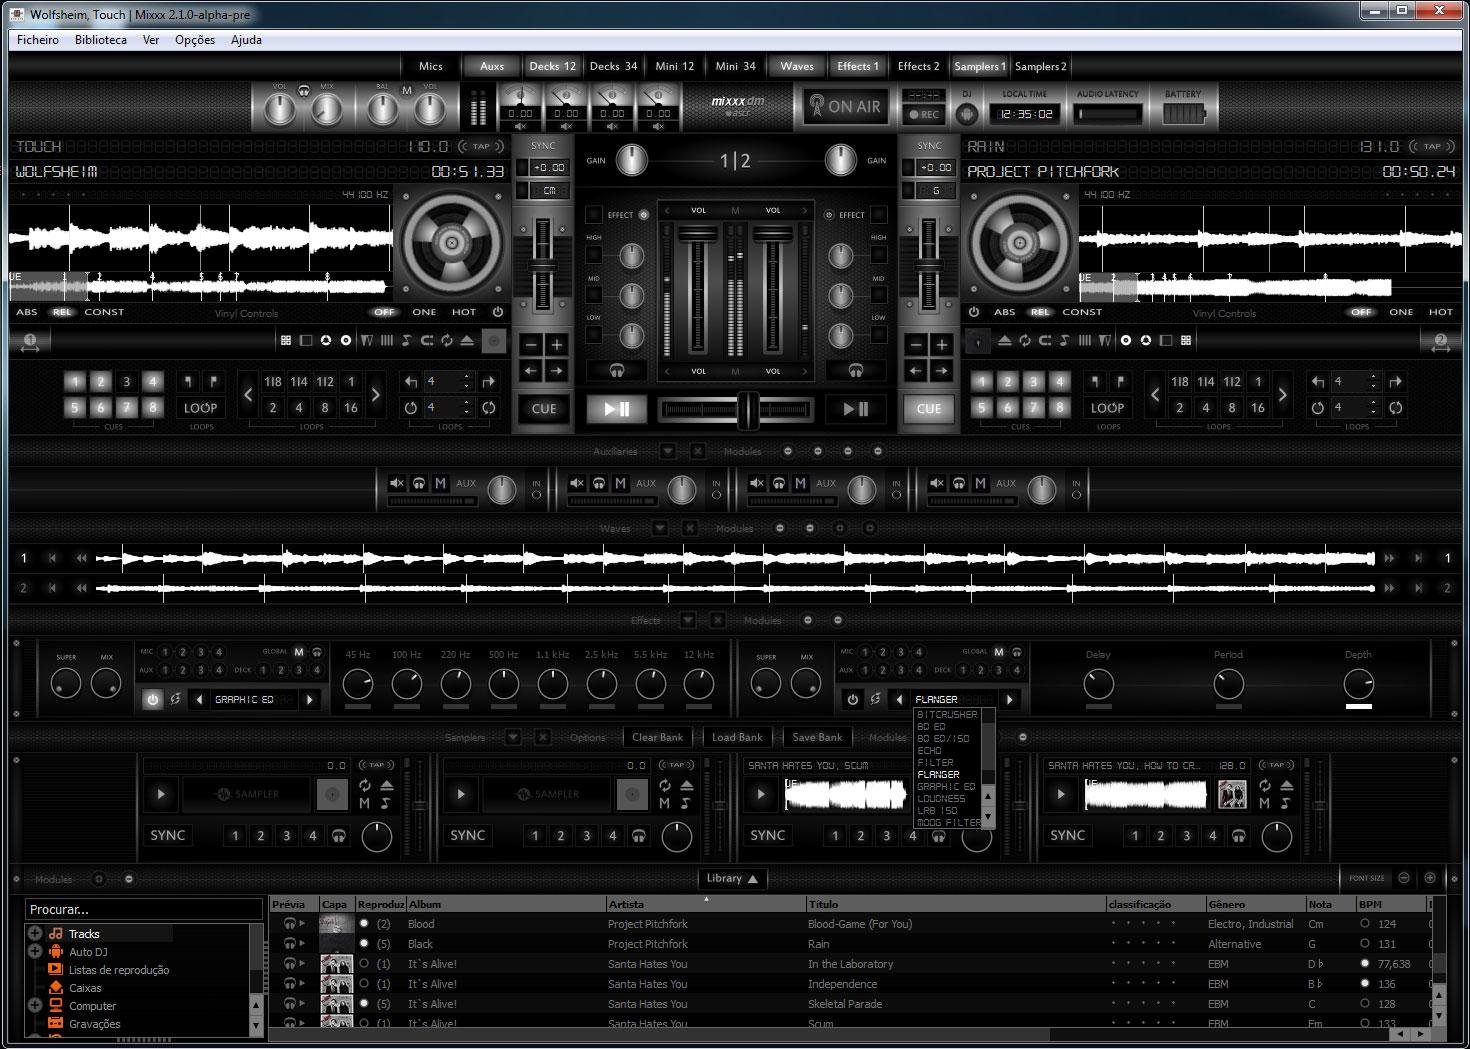
Task: Click the Load Bank button
Action: [x=737, y=737]
